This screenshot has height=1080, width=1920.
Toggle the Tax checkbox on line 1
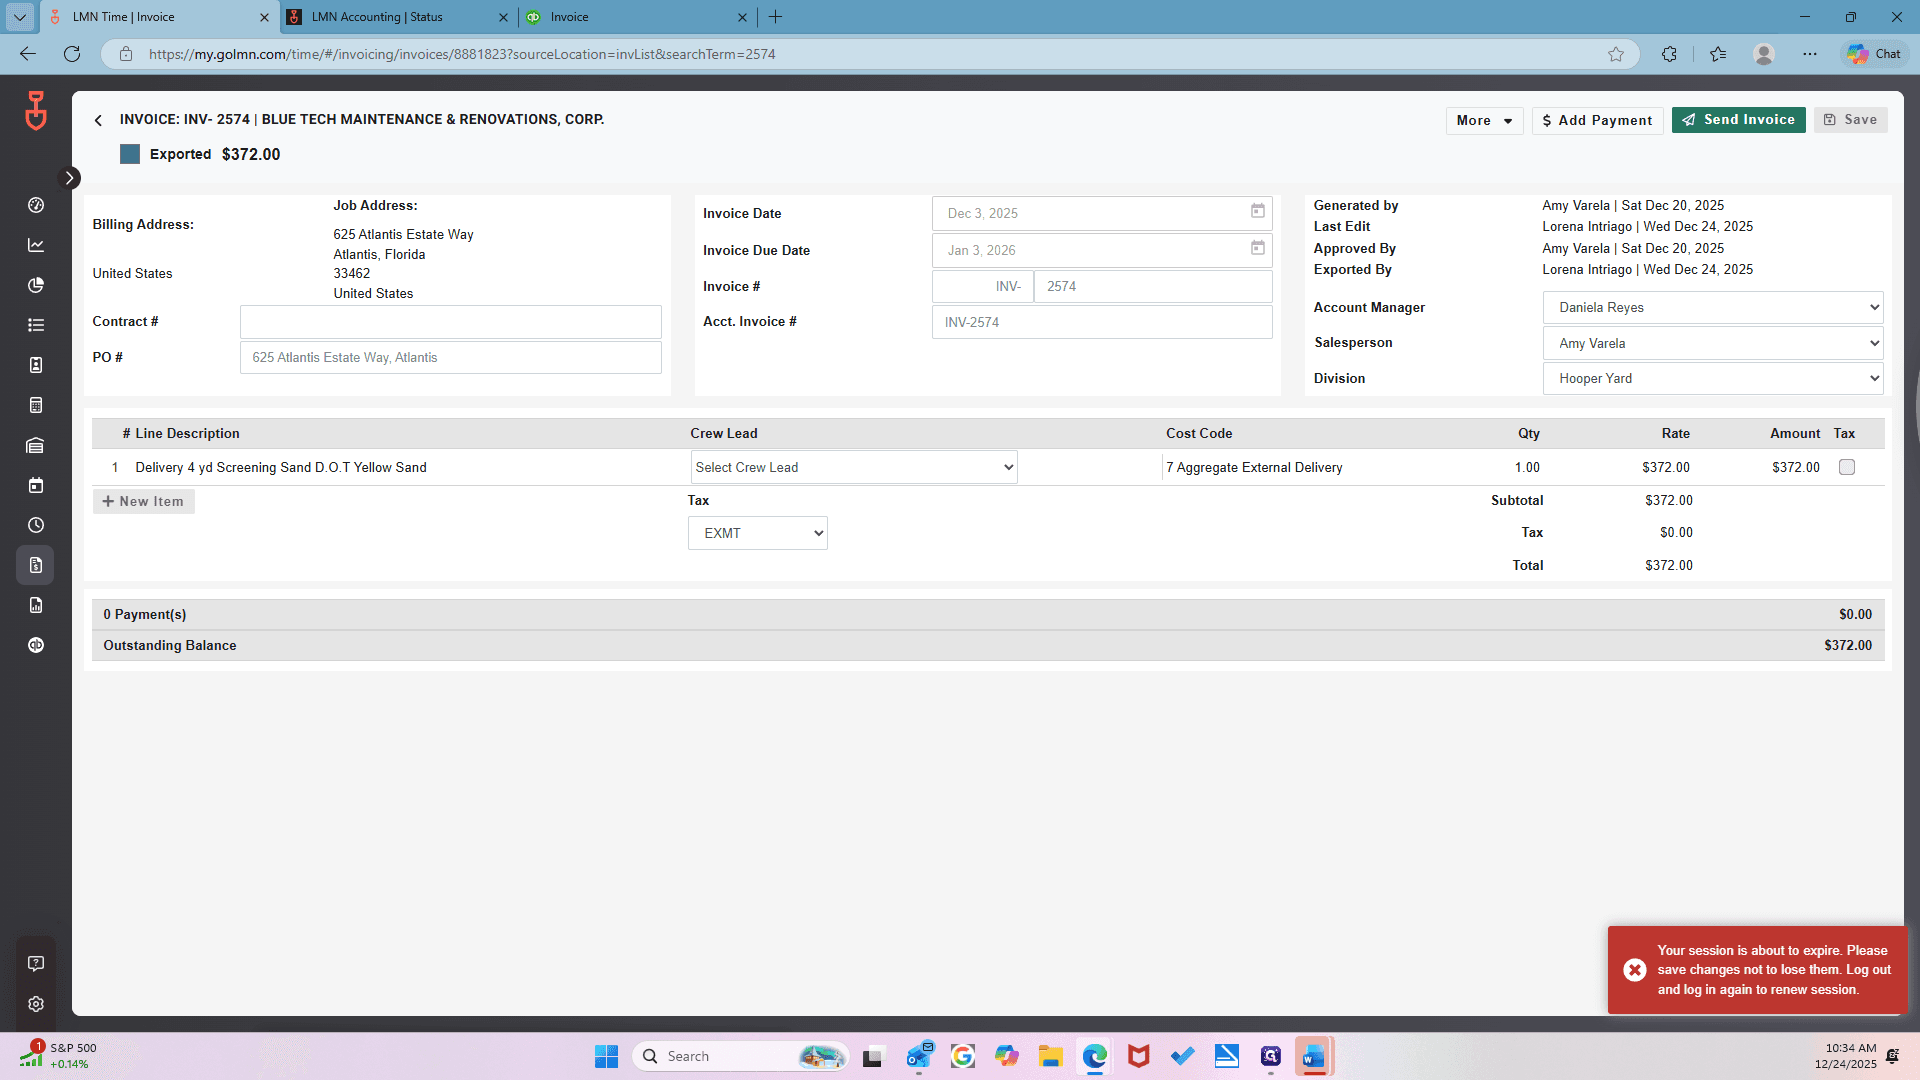[x=1847, y=467]
